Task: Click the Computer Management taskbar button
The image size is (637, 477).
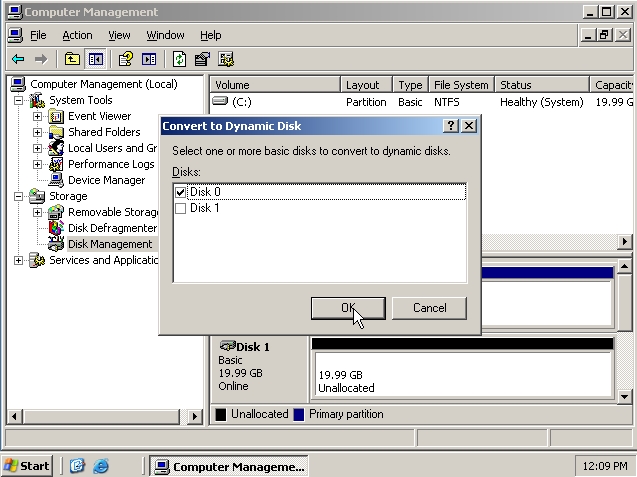Action: (229, 466)
